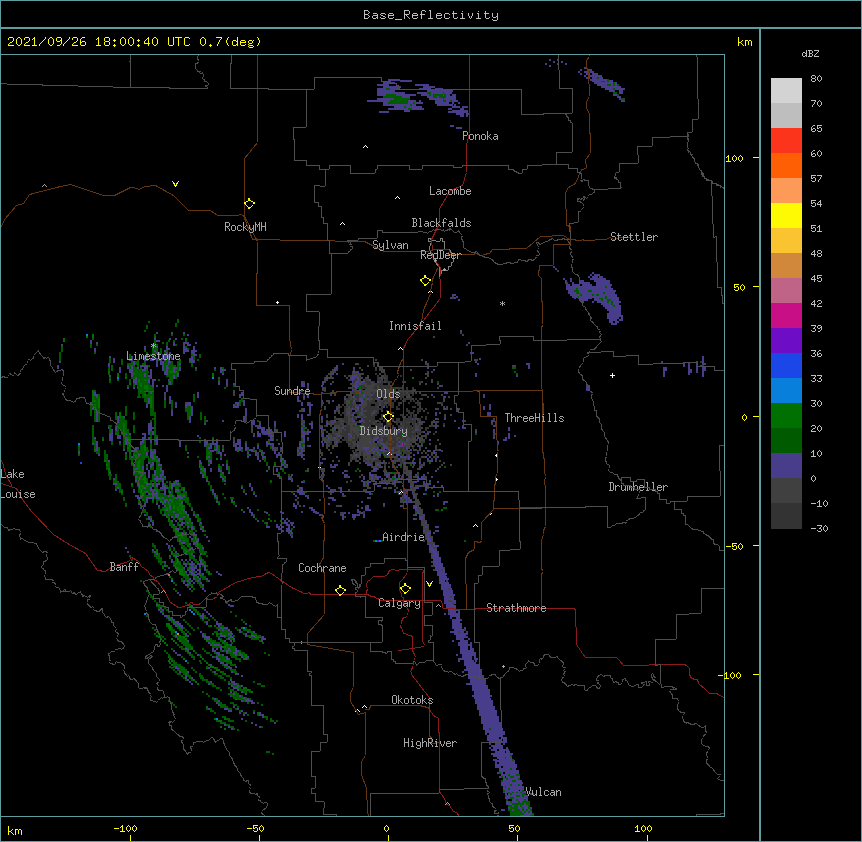Click the purple echo blob south of Stettler
Screen dimensions: 862x842
[x=596, y=297]
